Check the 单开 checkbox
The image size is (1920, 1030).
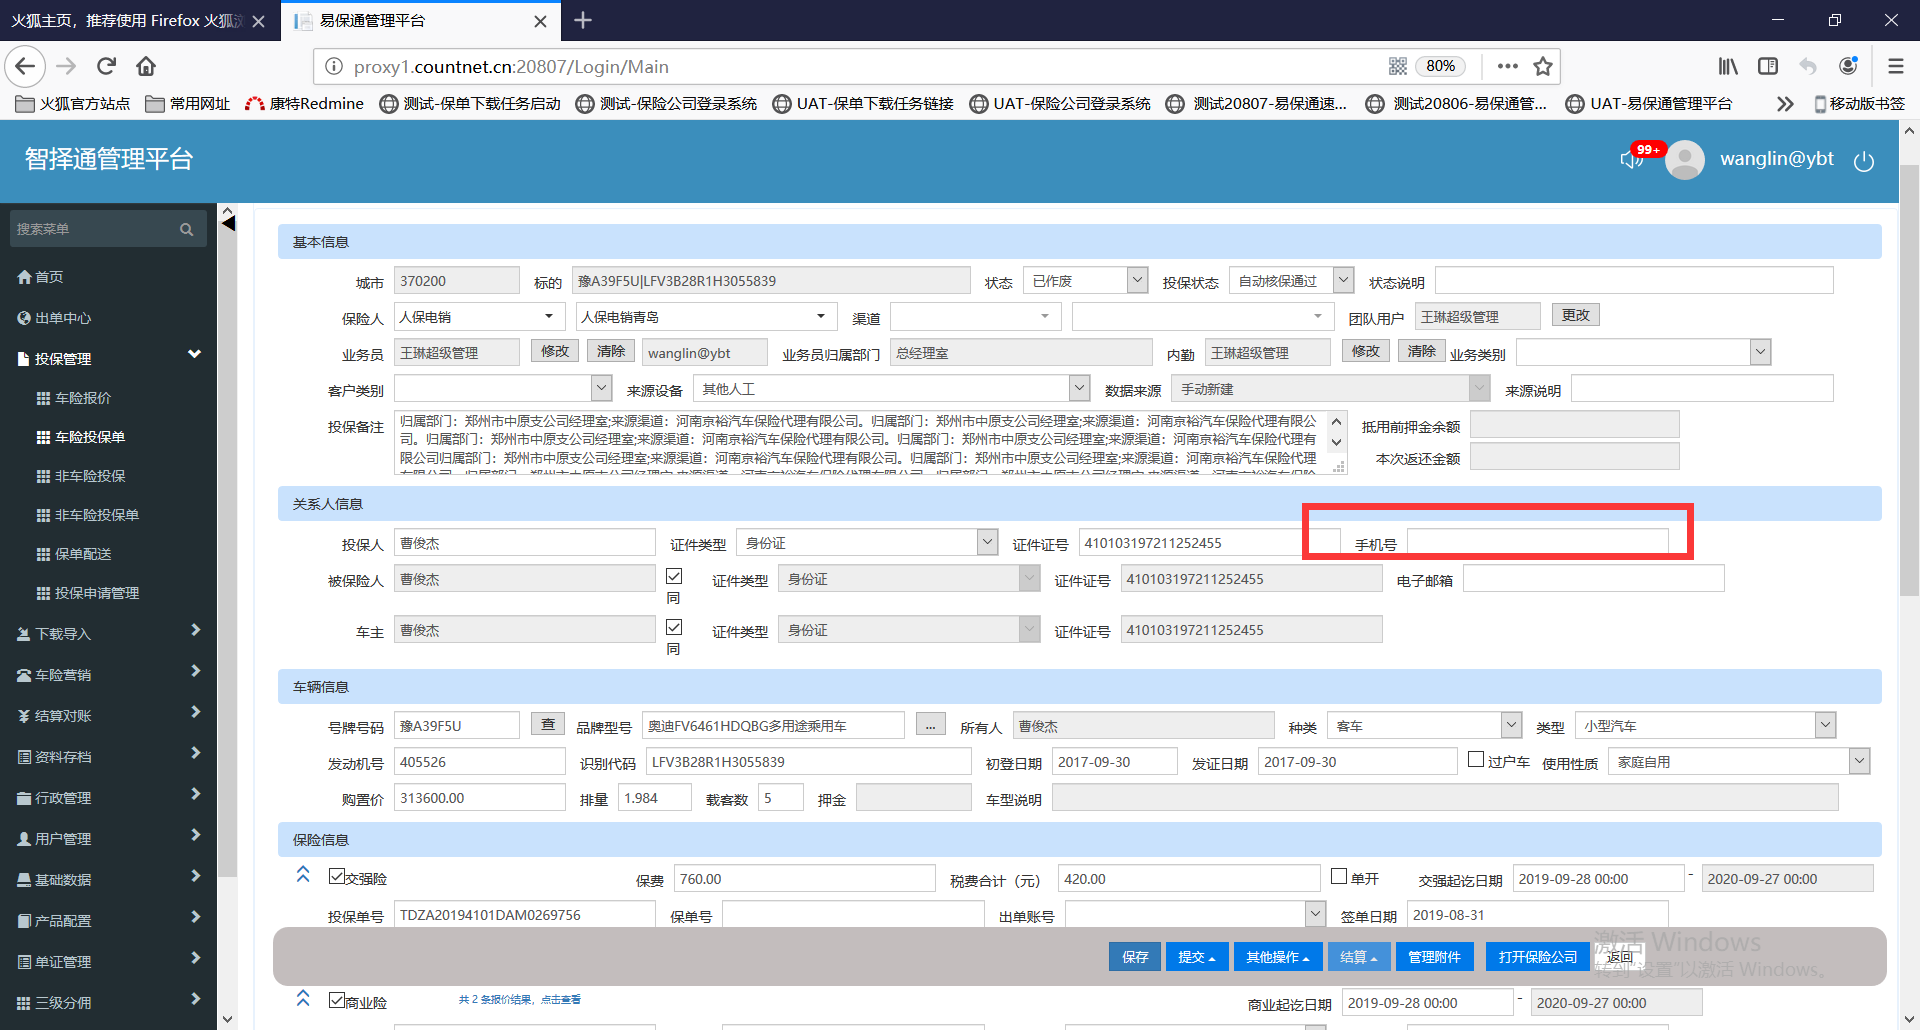(1339, 877)
